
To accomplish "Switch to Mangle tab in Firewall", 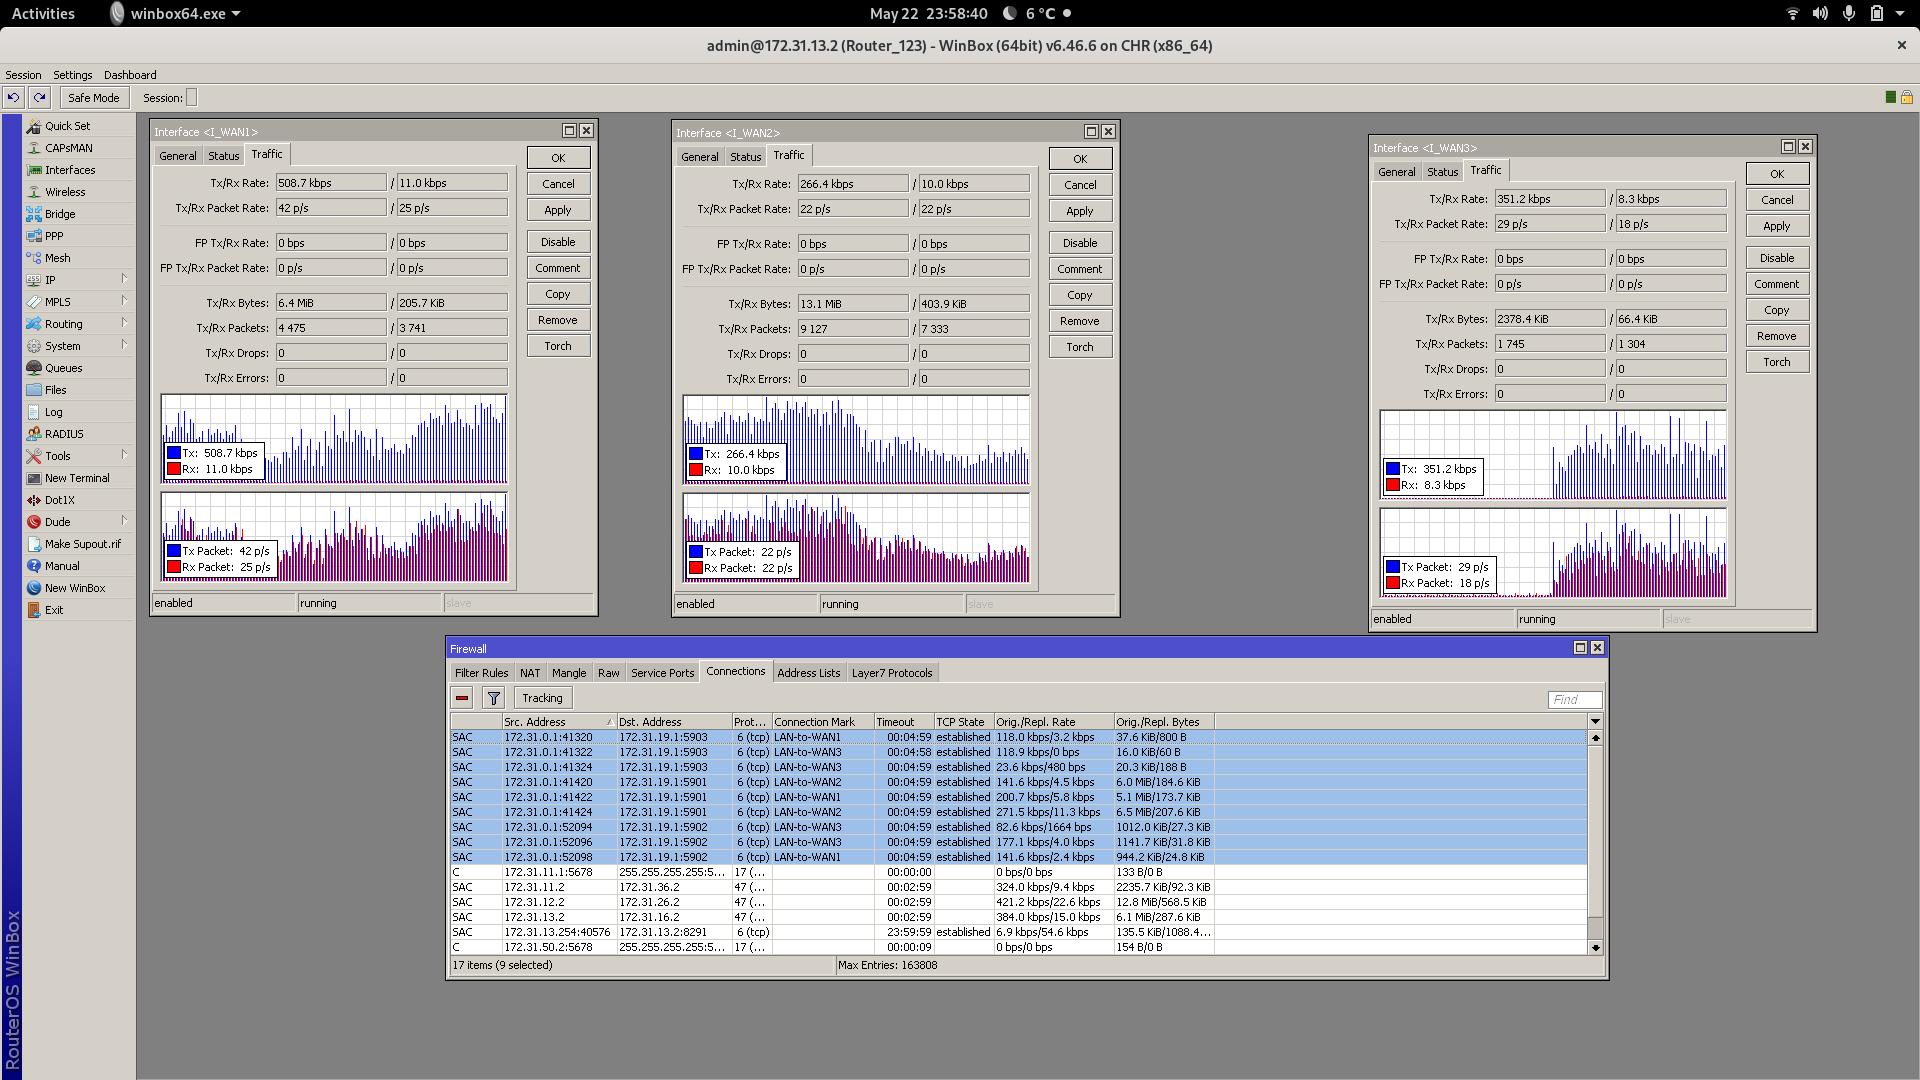I will click(x=568, y=673).
